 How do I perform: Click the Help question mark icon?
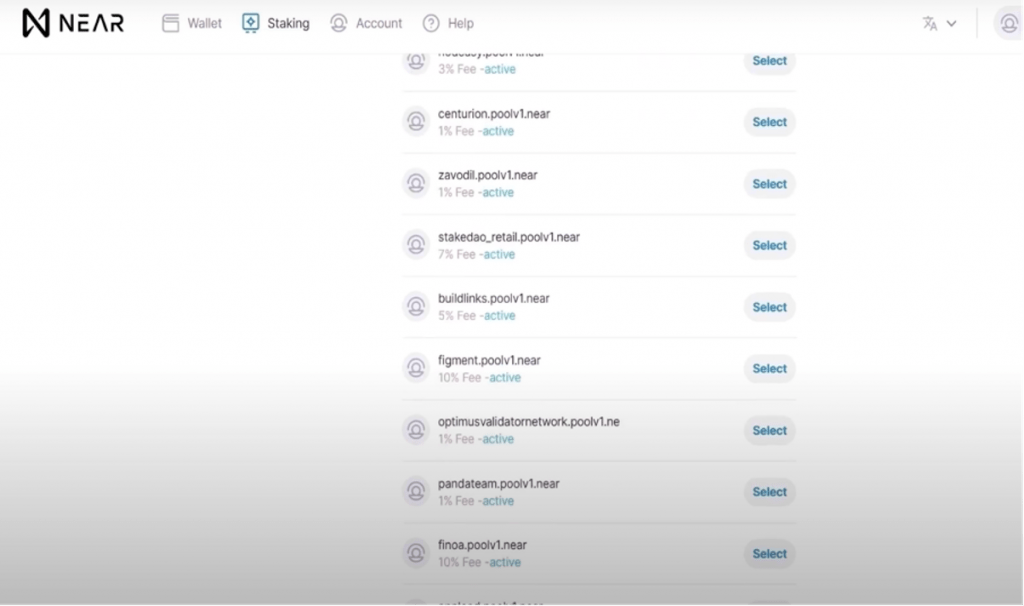(x=431, y=23)
